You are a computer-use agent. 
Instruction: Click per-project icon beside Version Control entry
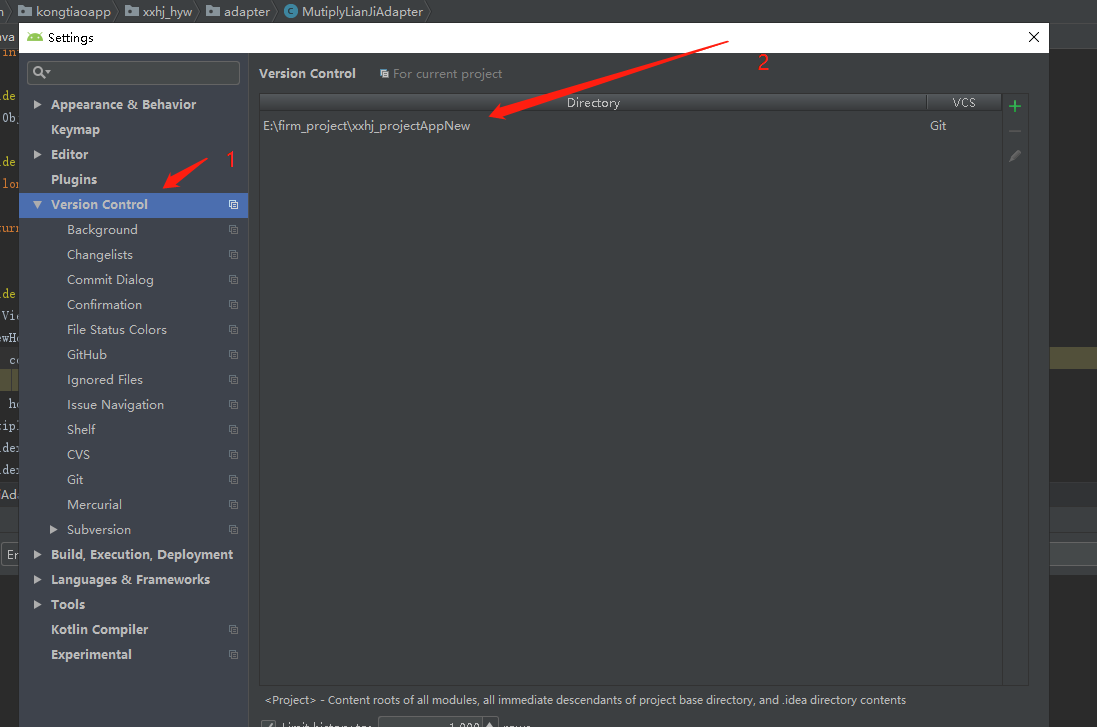234,204
